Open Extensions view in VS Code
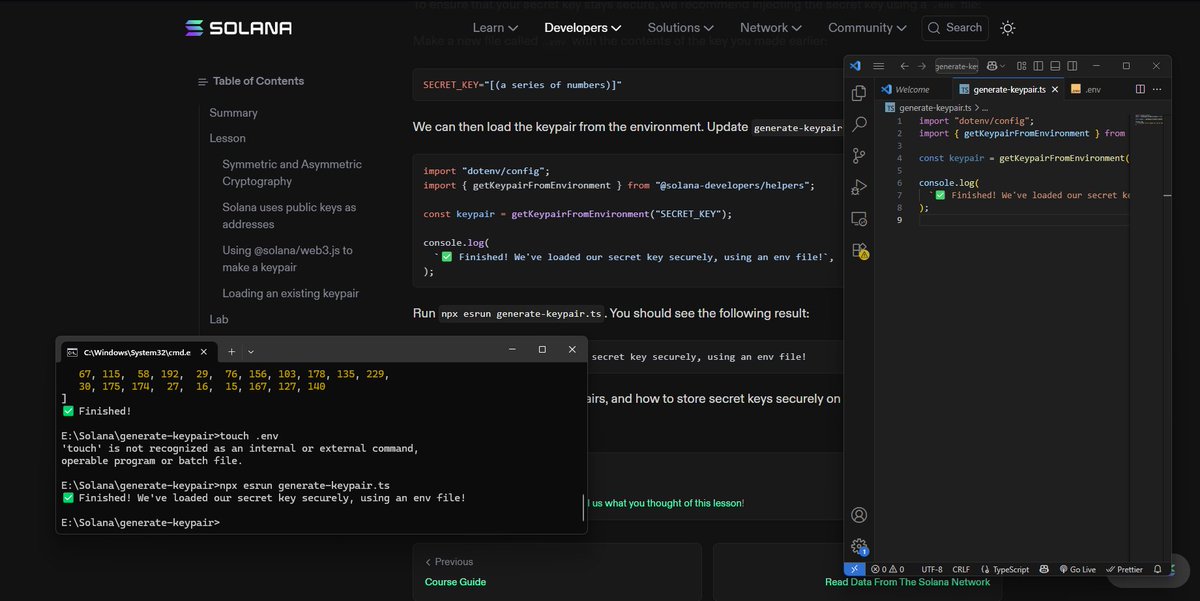 point(859,250)
